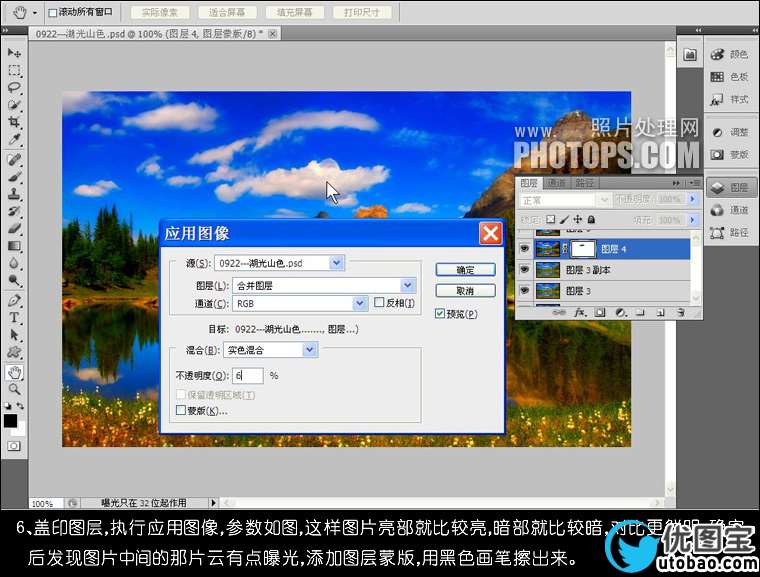Open the 通道 (Channel) RGB dropdown

coord(359,303)
